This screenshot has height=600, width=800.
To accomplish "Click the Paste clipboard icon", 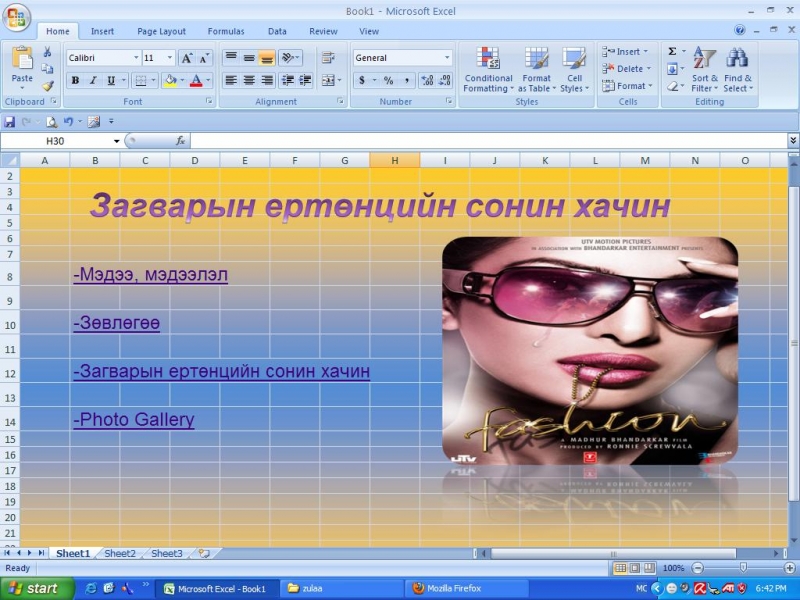I will point(22,58).
